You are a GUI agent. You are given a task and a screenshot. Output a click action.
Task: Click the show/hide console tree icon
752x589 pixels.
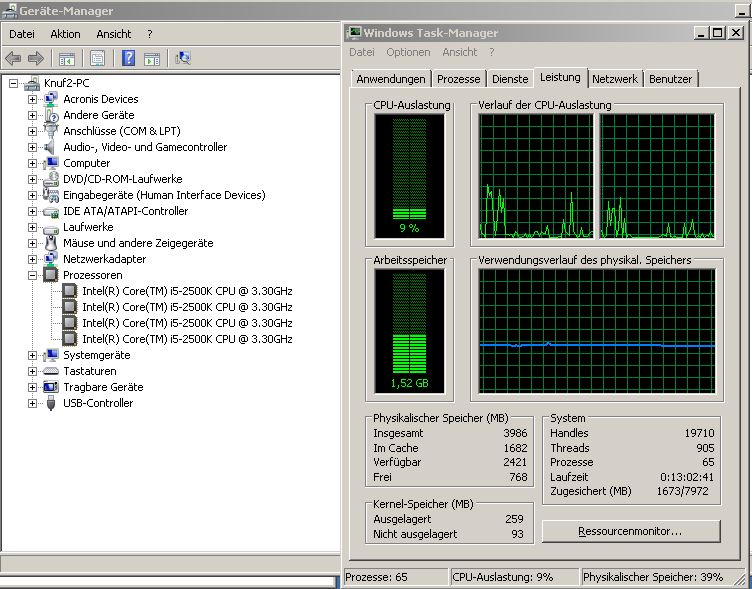coord(67,59)
